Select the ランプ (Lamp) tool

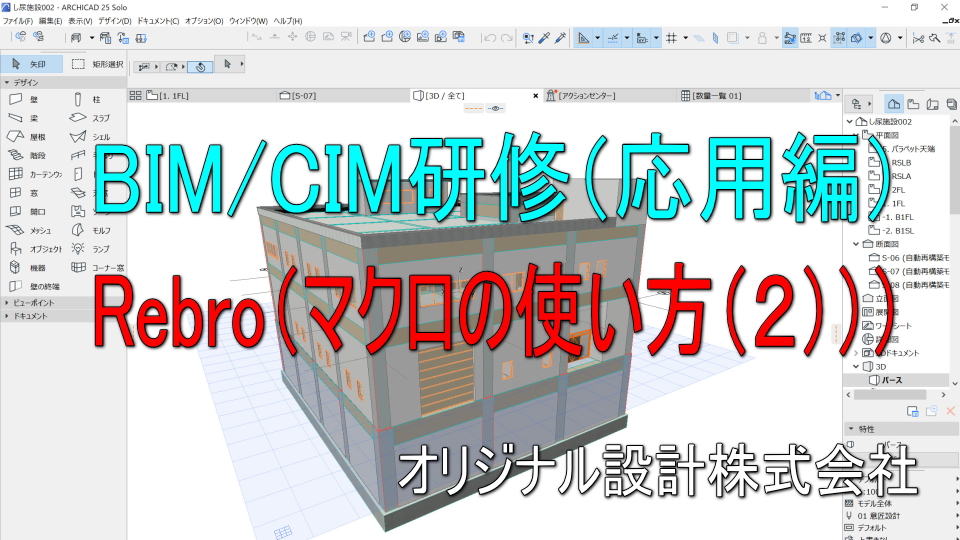[93, 248]
